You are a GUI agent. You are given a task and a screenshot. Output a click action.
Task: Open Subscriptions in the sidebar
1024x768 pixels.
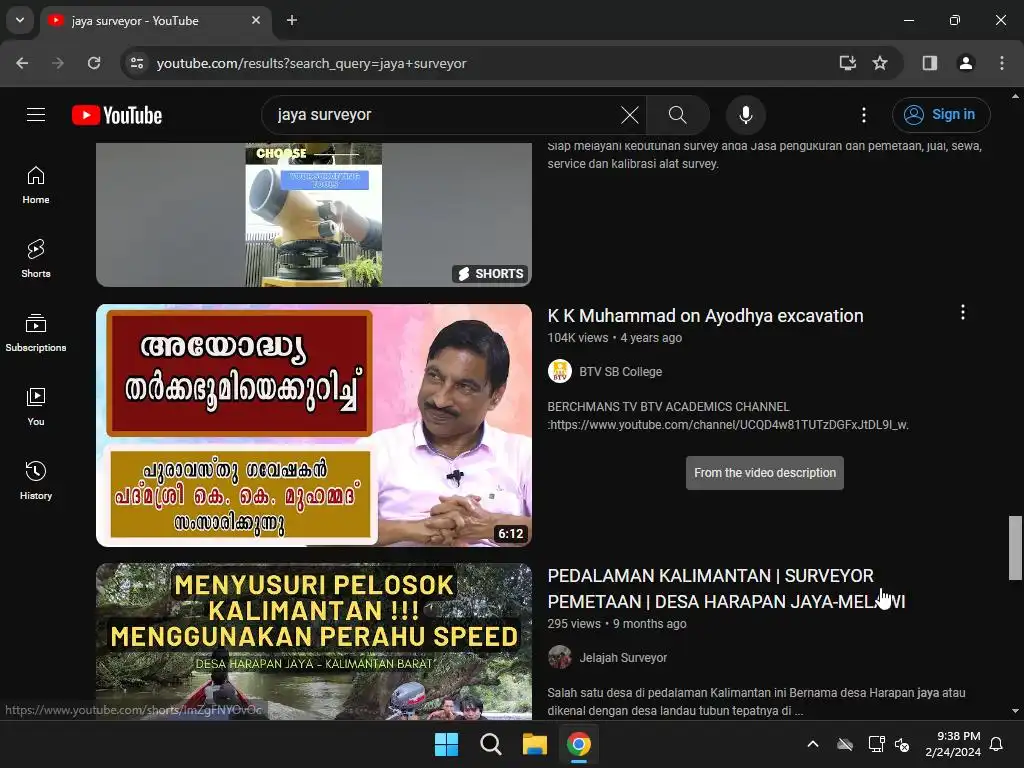pos(36,333)
